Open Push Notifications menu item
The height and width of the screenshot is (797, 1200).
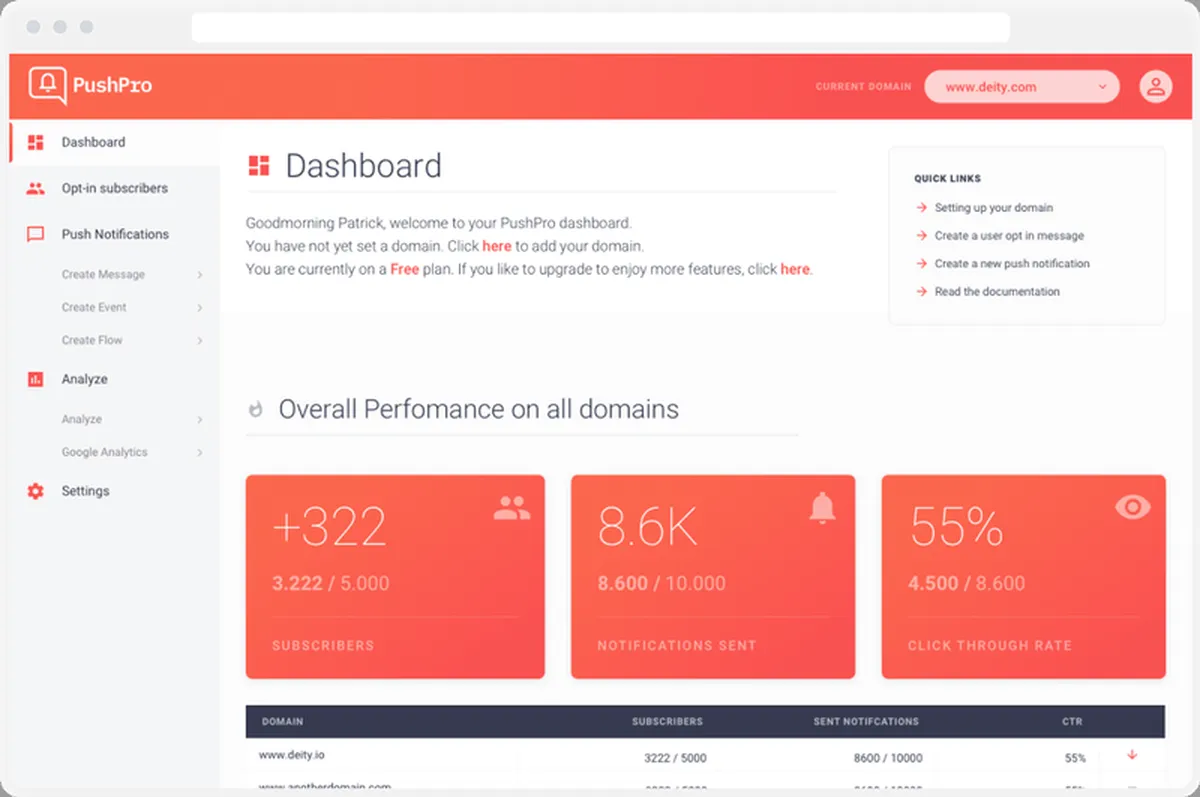point(114,234)
